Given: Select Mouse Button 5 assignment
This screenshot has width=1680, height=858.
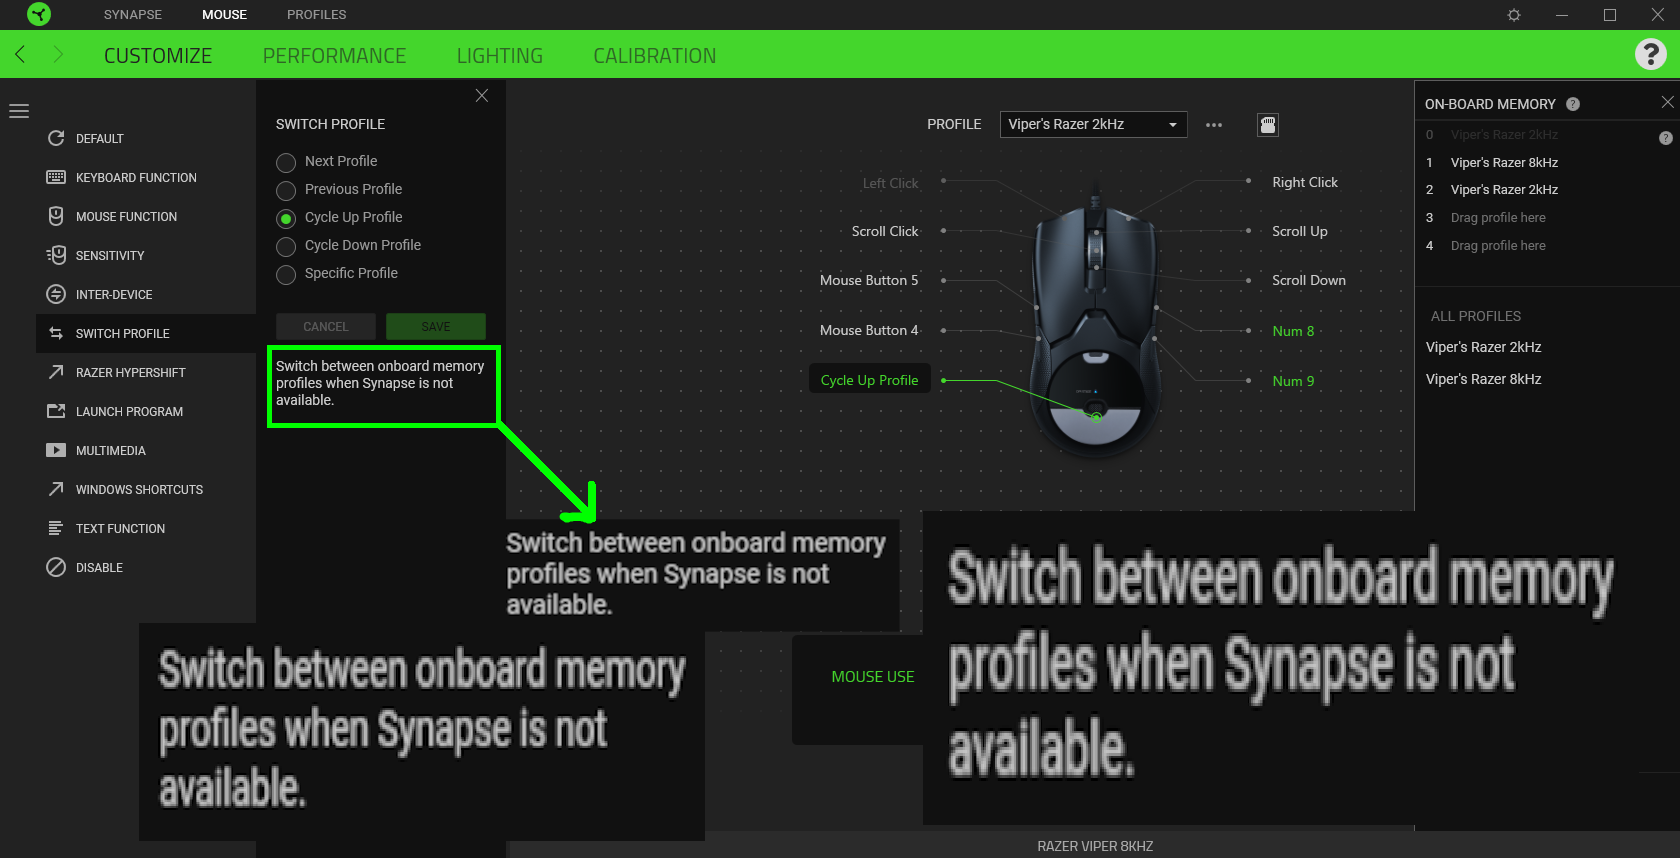Looking at the screenshot, I should pyautogui.click(x=869, y=280).
